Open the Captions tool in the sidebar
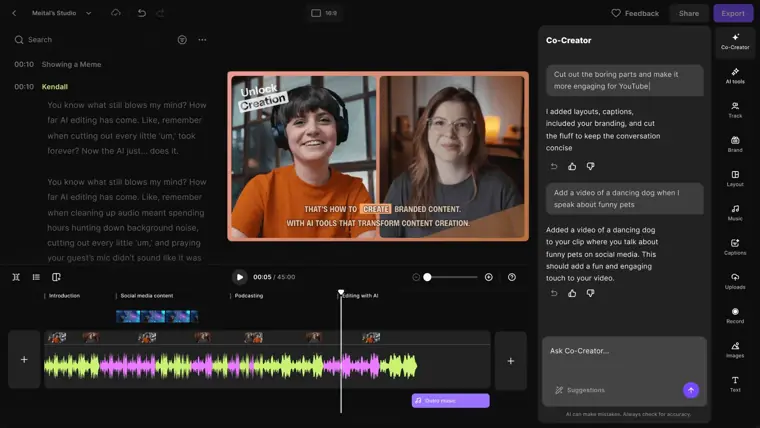This screenshot has height=428, width=760. click(735, 247)
